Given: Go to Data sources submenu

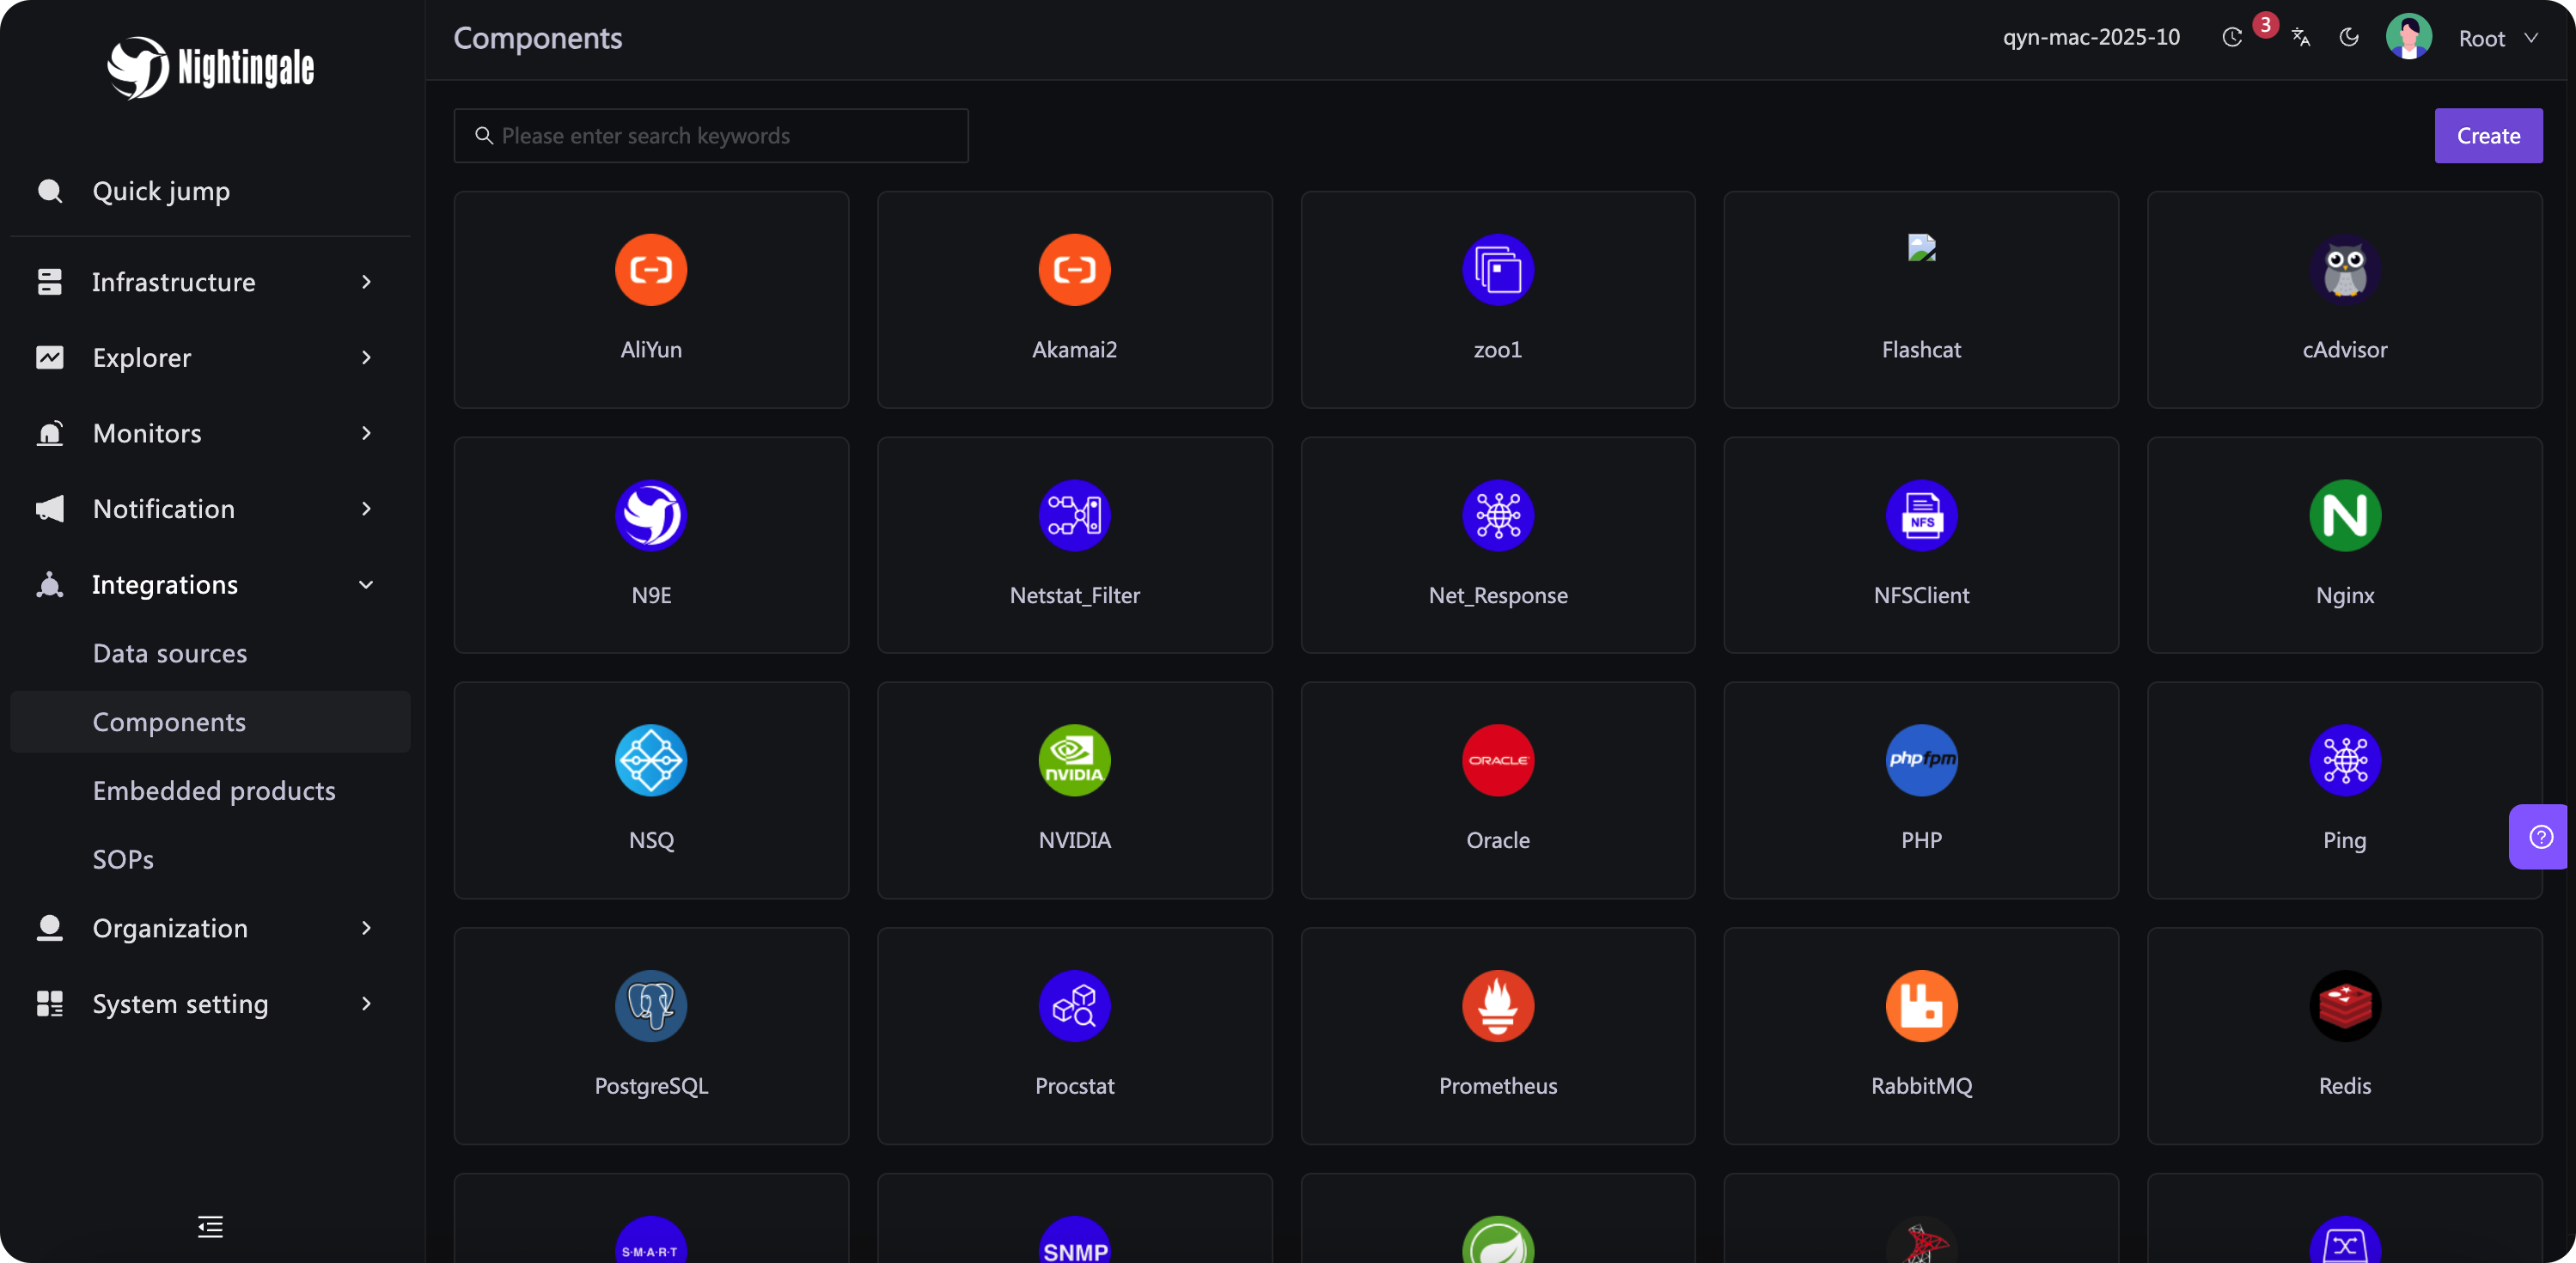Looking at the screenshot, I should pos(170,653).
